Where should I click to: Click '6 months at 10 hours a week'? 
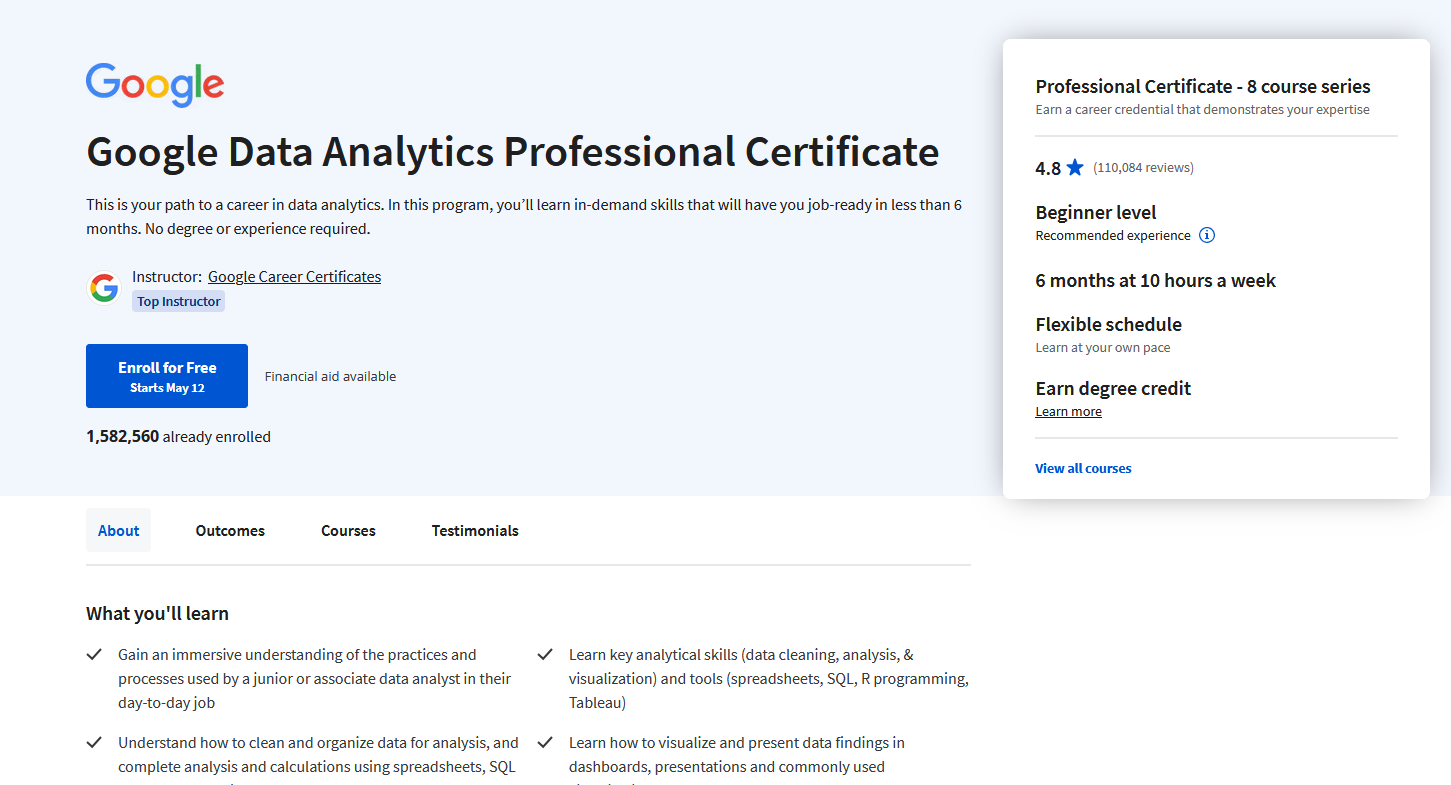tap(1156, 281)
